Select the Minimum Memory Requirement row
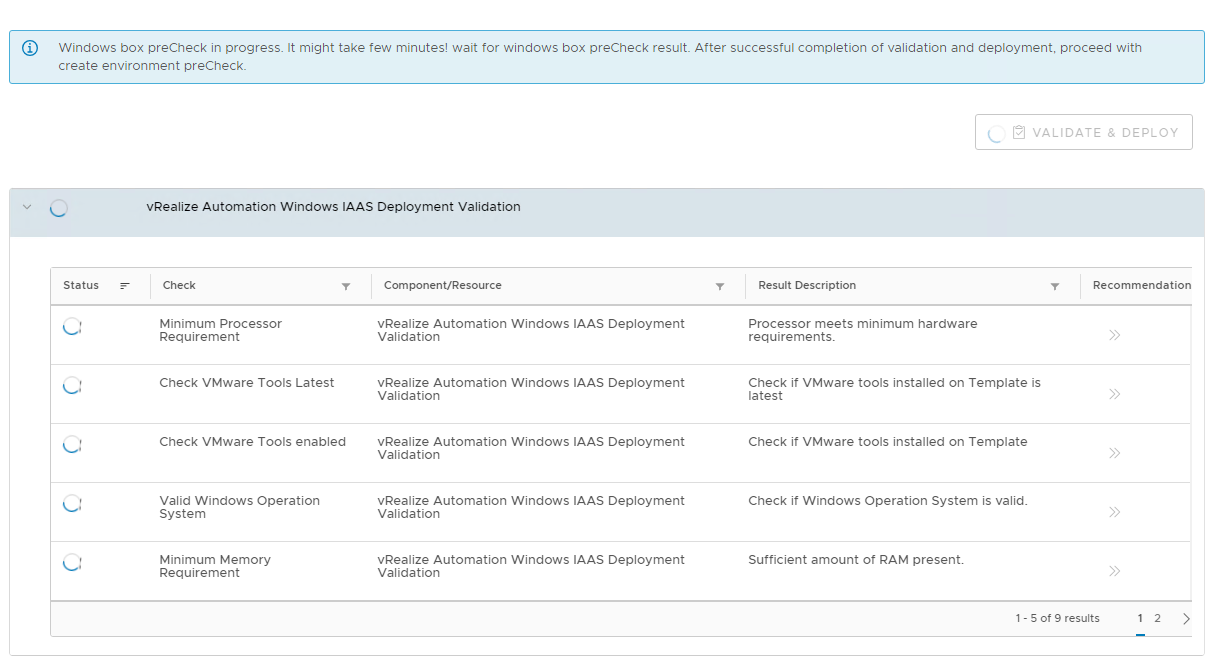Image resolution: width=1222 pixels, height=667 pixels. (215, 566)
